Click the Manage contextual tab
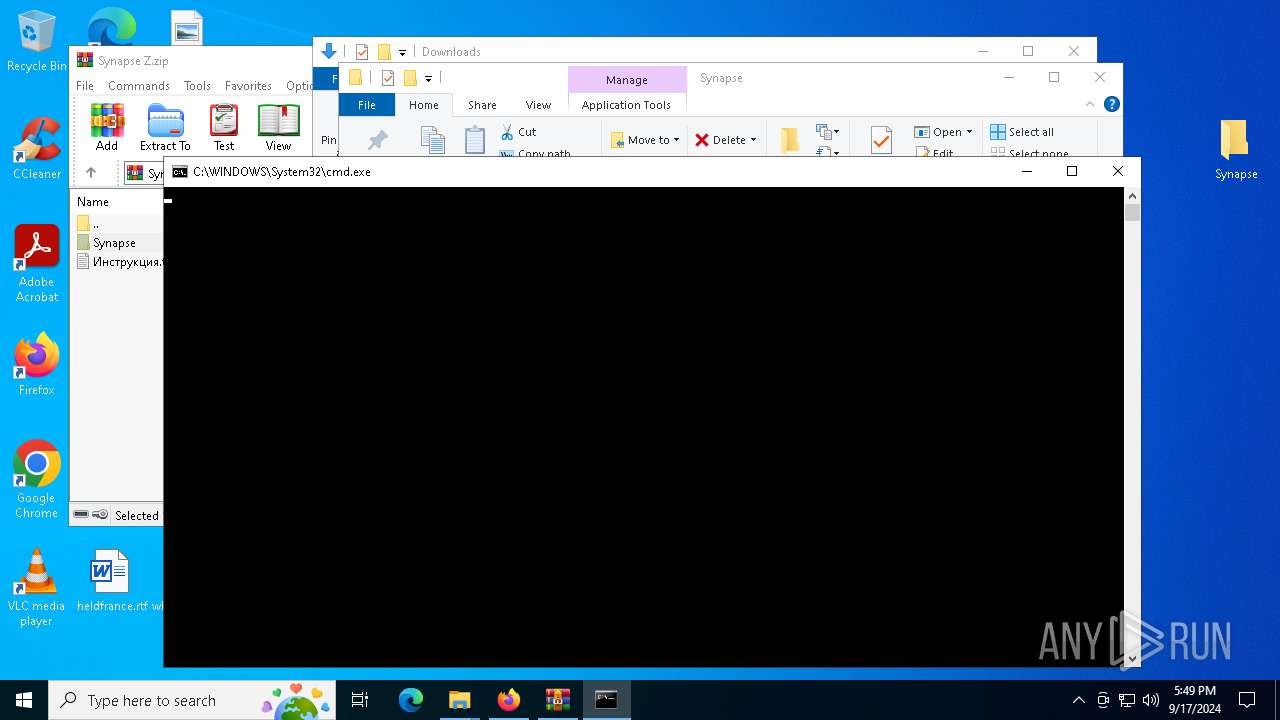 626,80
